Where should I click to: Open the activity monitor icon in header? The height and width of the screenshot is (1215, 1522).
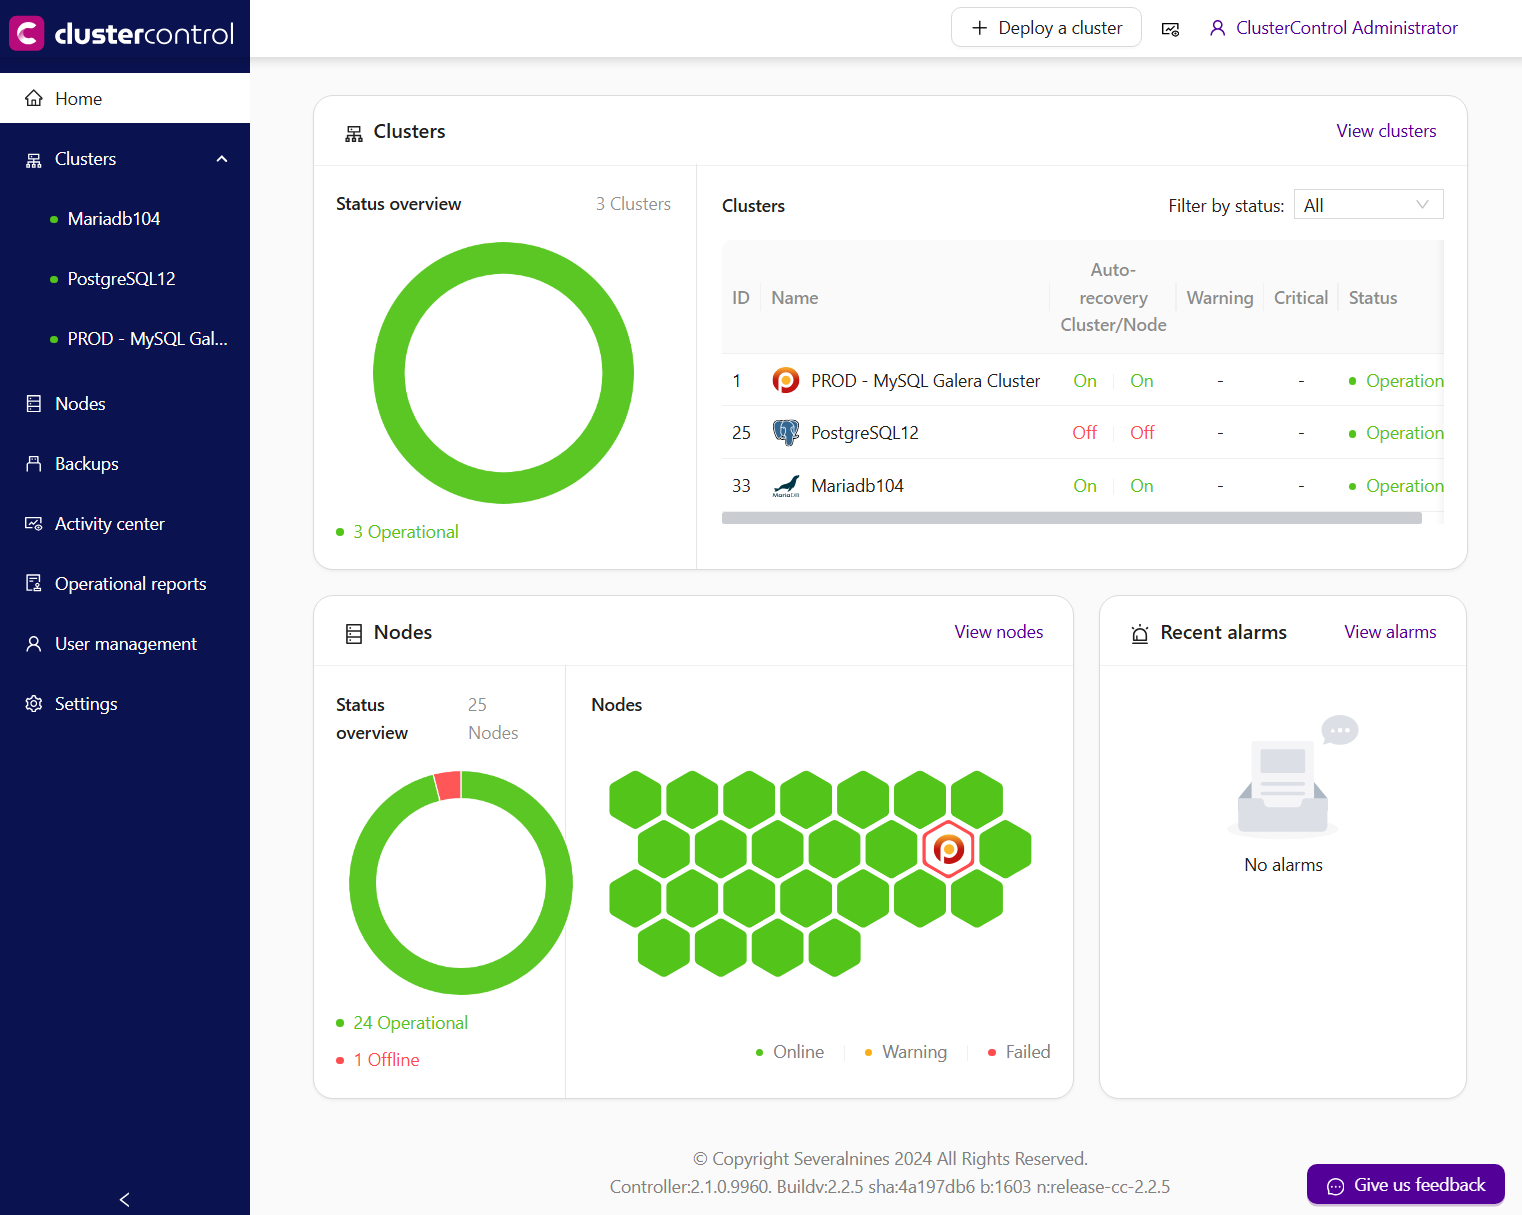1170,29
